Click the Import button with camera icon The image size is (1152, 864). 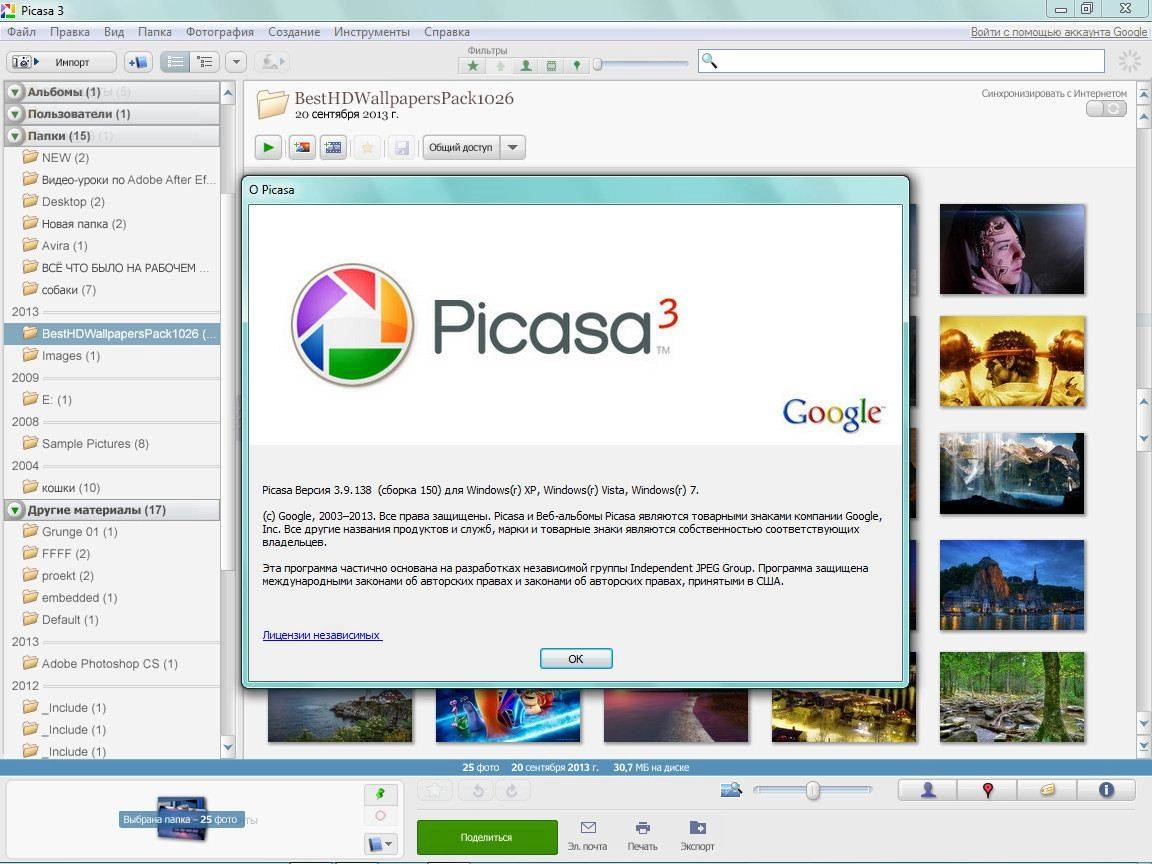[x=61, y=62]
